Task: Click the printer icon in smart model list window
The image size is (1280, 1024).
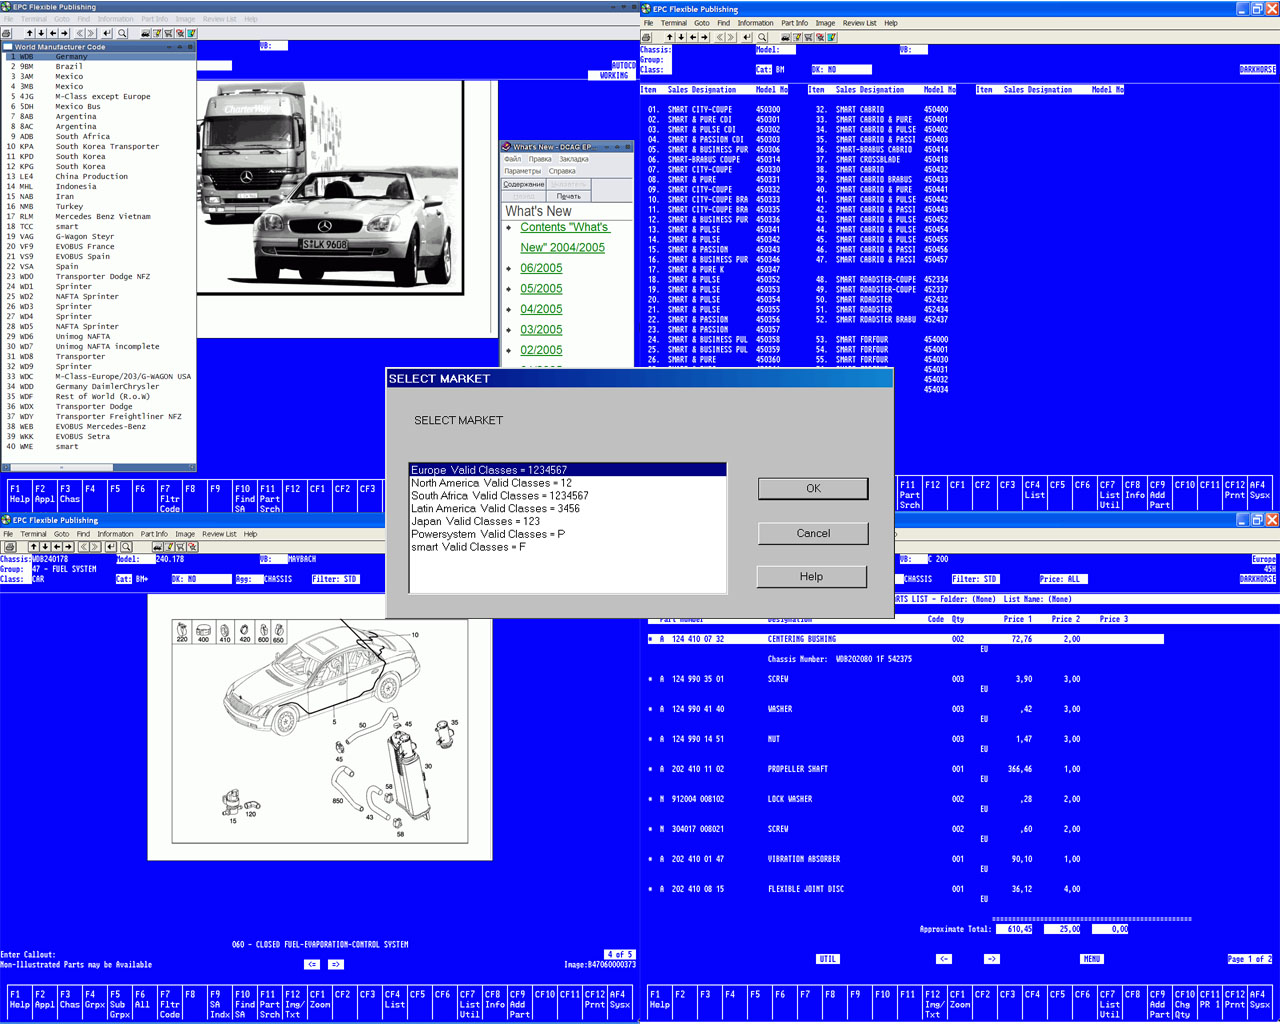Action: coord(646,37)
